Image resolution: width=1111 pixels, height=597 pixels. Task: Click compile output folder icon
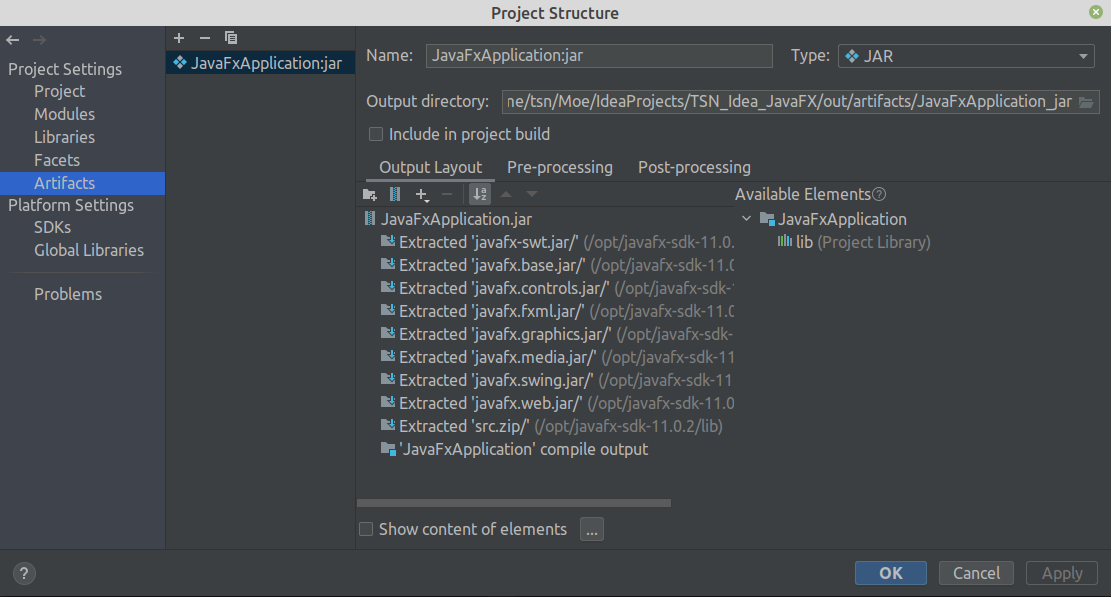388,449
